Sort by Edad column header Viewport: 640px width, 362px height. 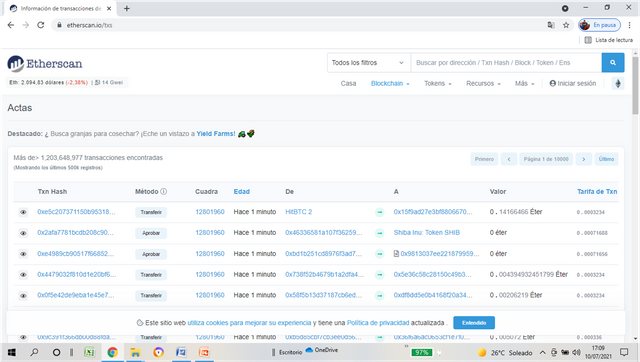pyautogui.click(x=242, y=191)
